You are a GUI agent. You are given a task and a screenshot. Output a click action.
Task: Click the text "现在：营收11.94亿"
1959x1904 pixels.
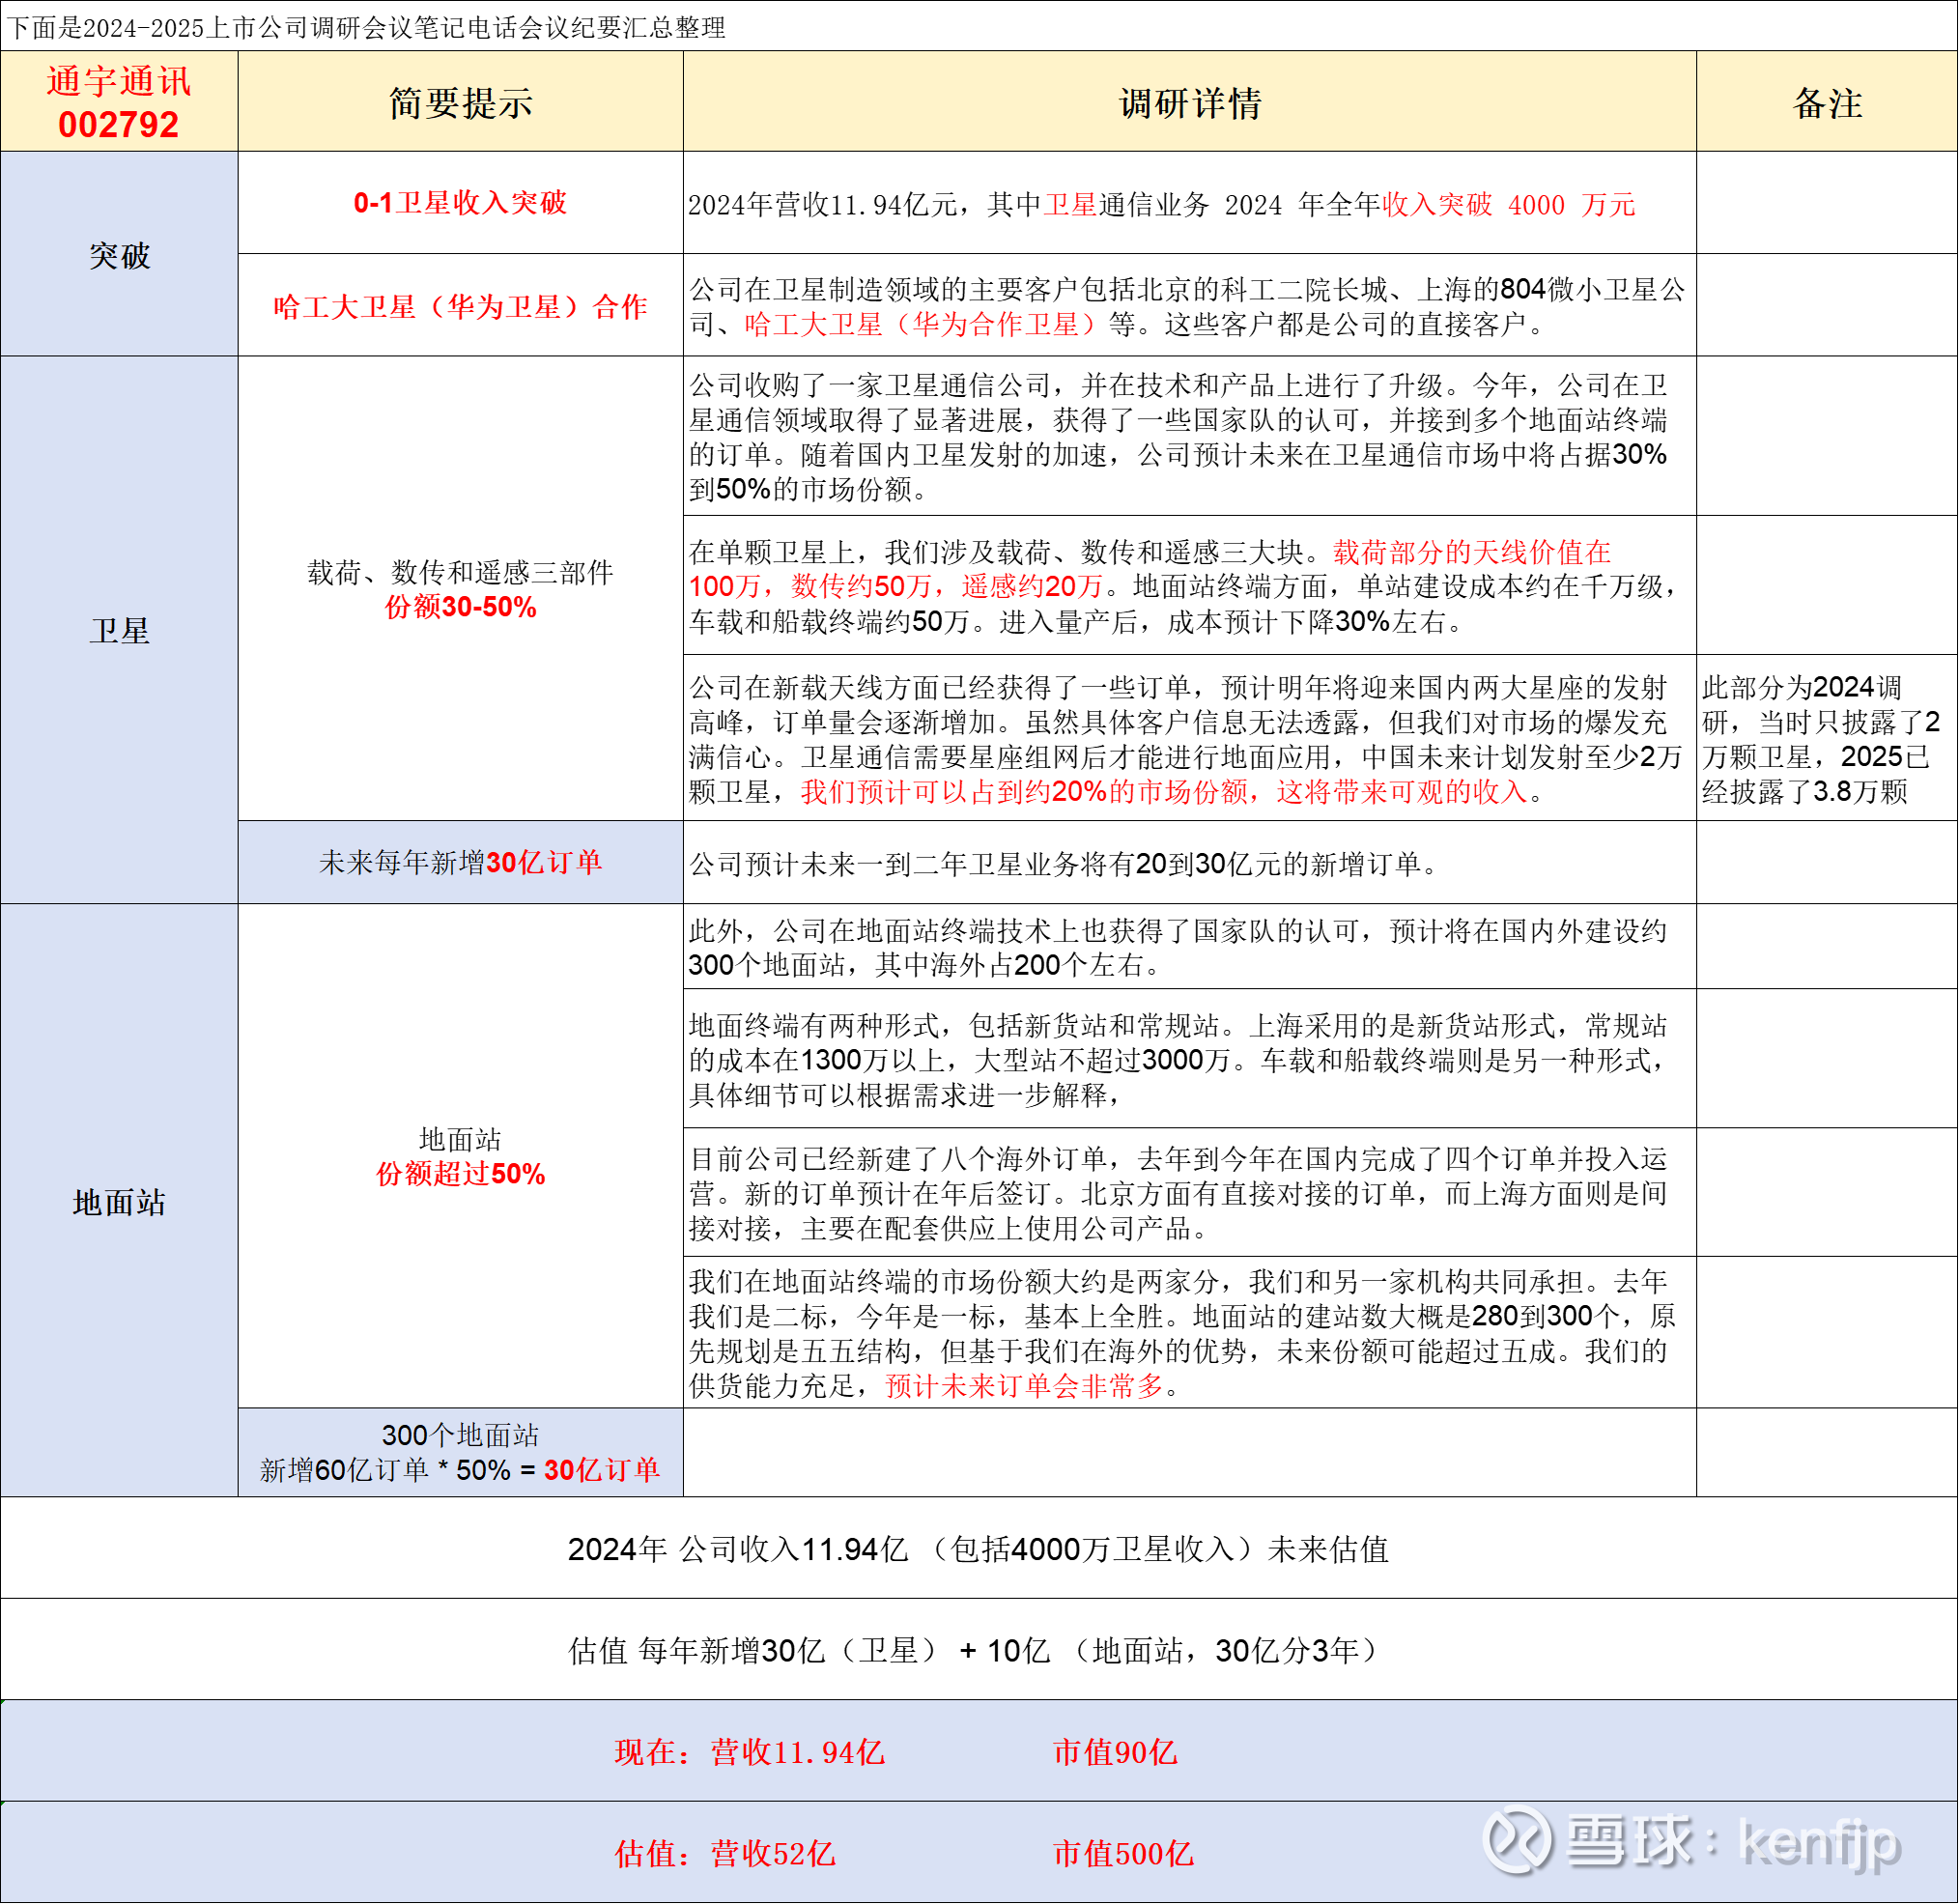(750, 1752)
